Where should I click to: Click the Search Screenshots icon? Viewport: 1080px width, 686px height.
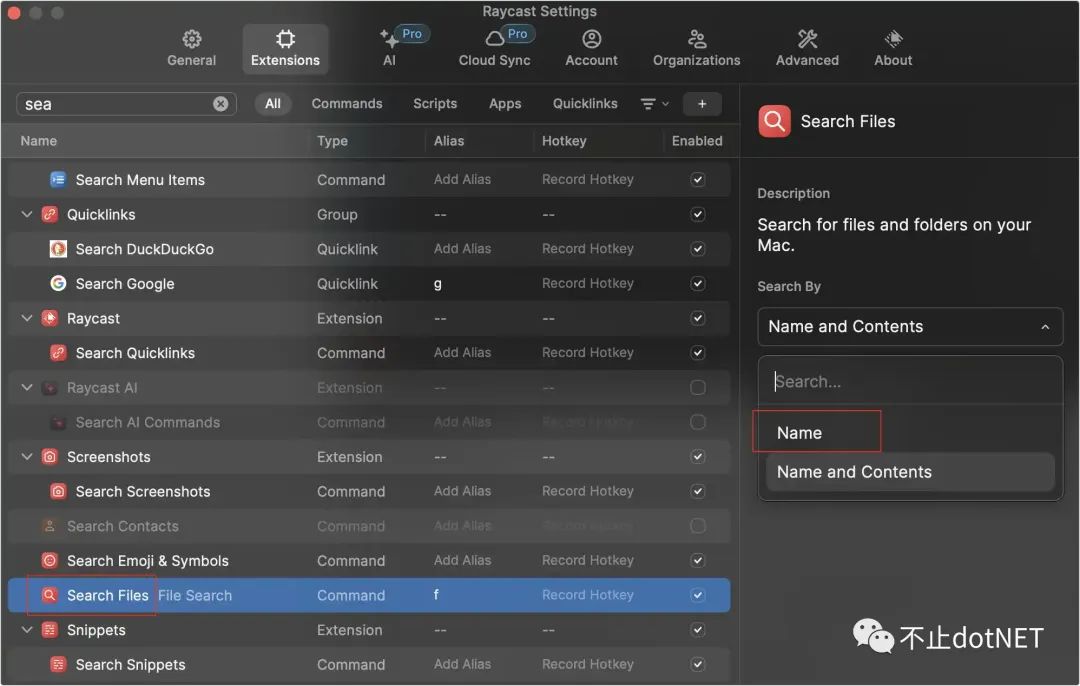pos(58,491)
